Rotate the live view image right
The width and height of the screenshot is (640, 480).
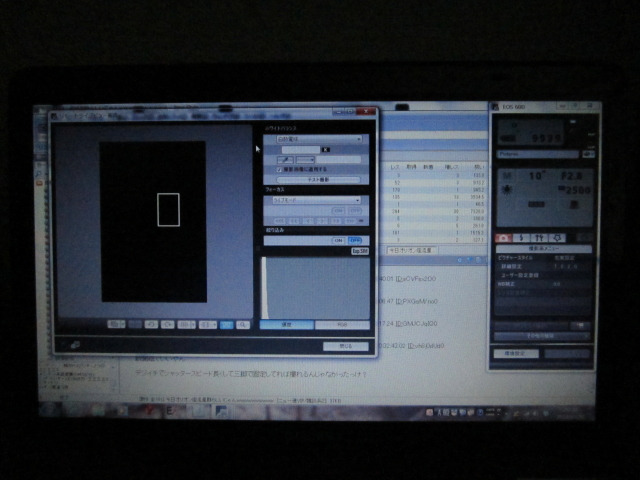coord(167,324)
